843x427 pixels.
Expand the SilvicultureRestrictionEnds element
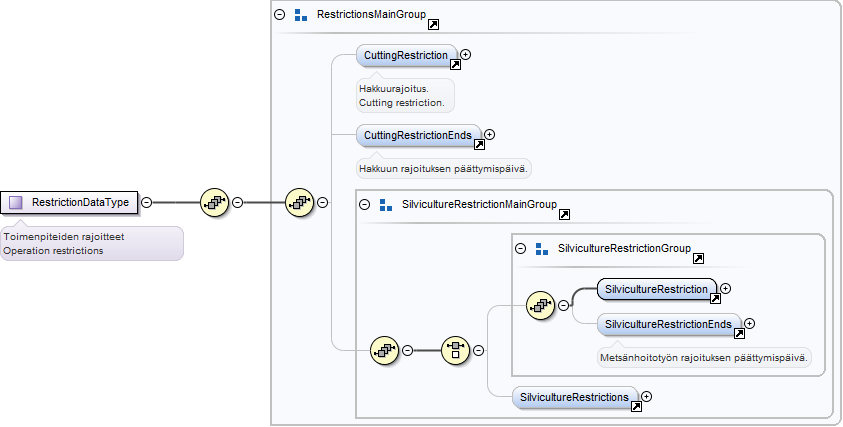point(750,323)
